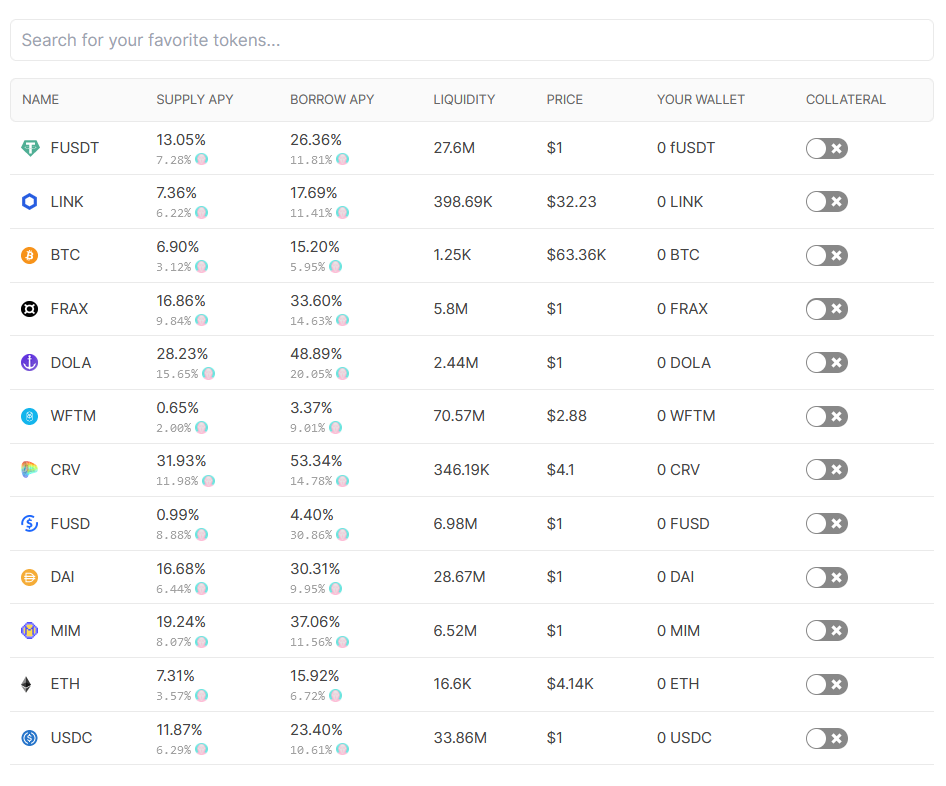946x786 pixels.
Task: Toggle DOLA collateral switch
Action: coord(827,363)
